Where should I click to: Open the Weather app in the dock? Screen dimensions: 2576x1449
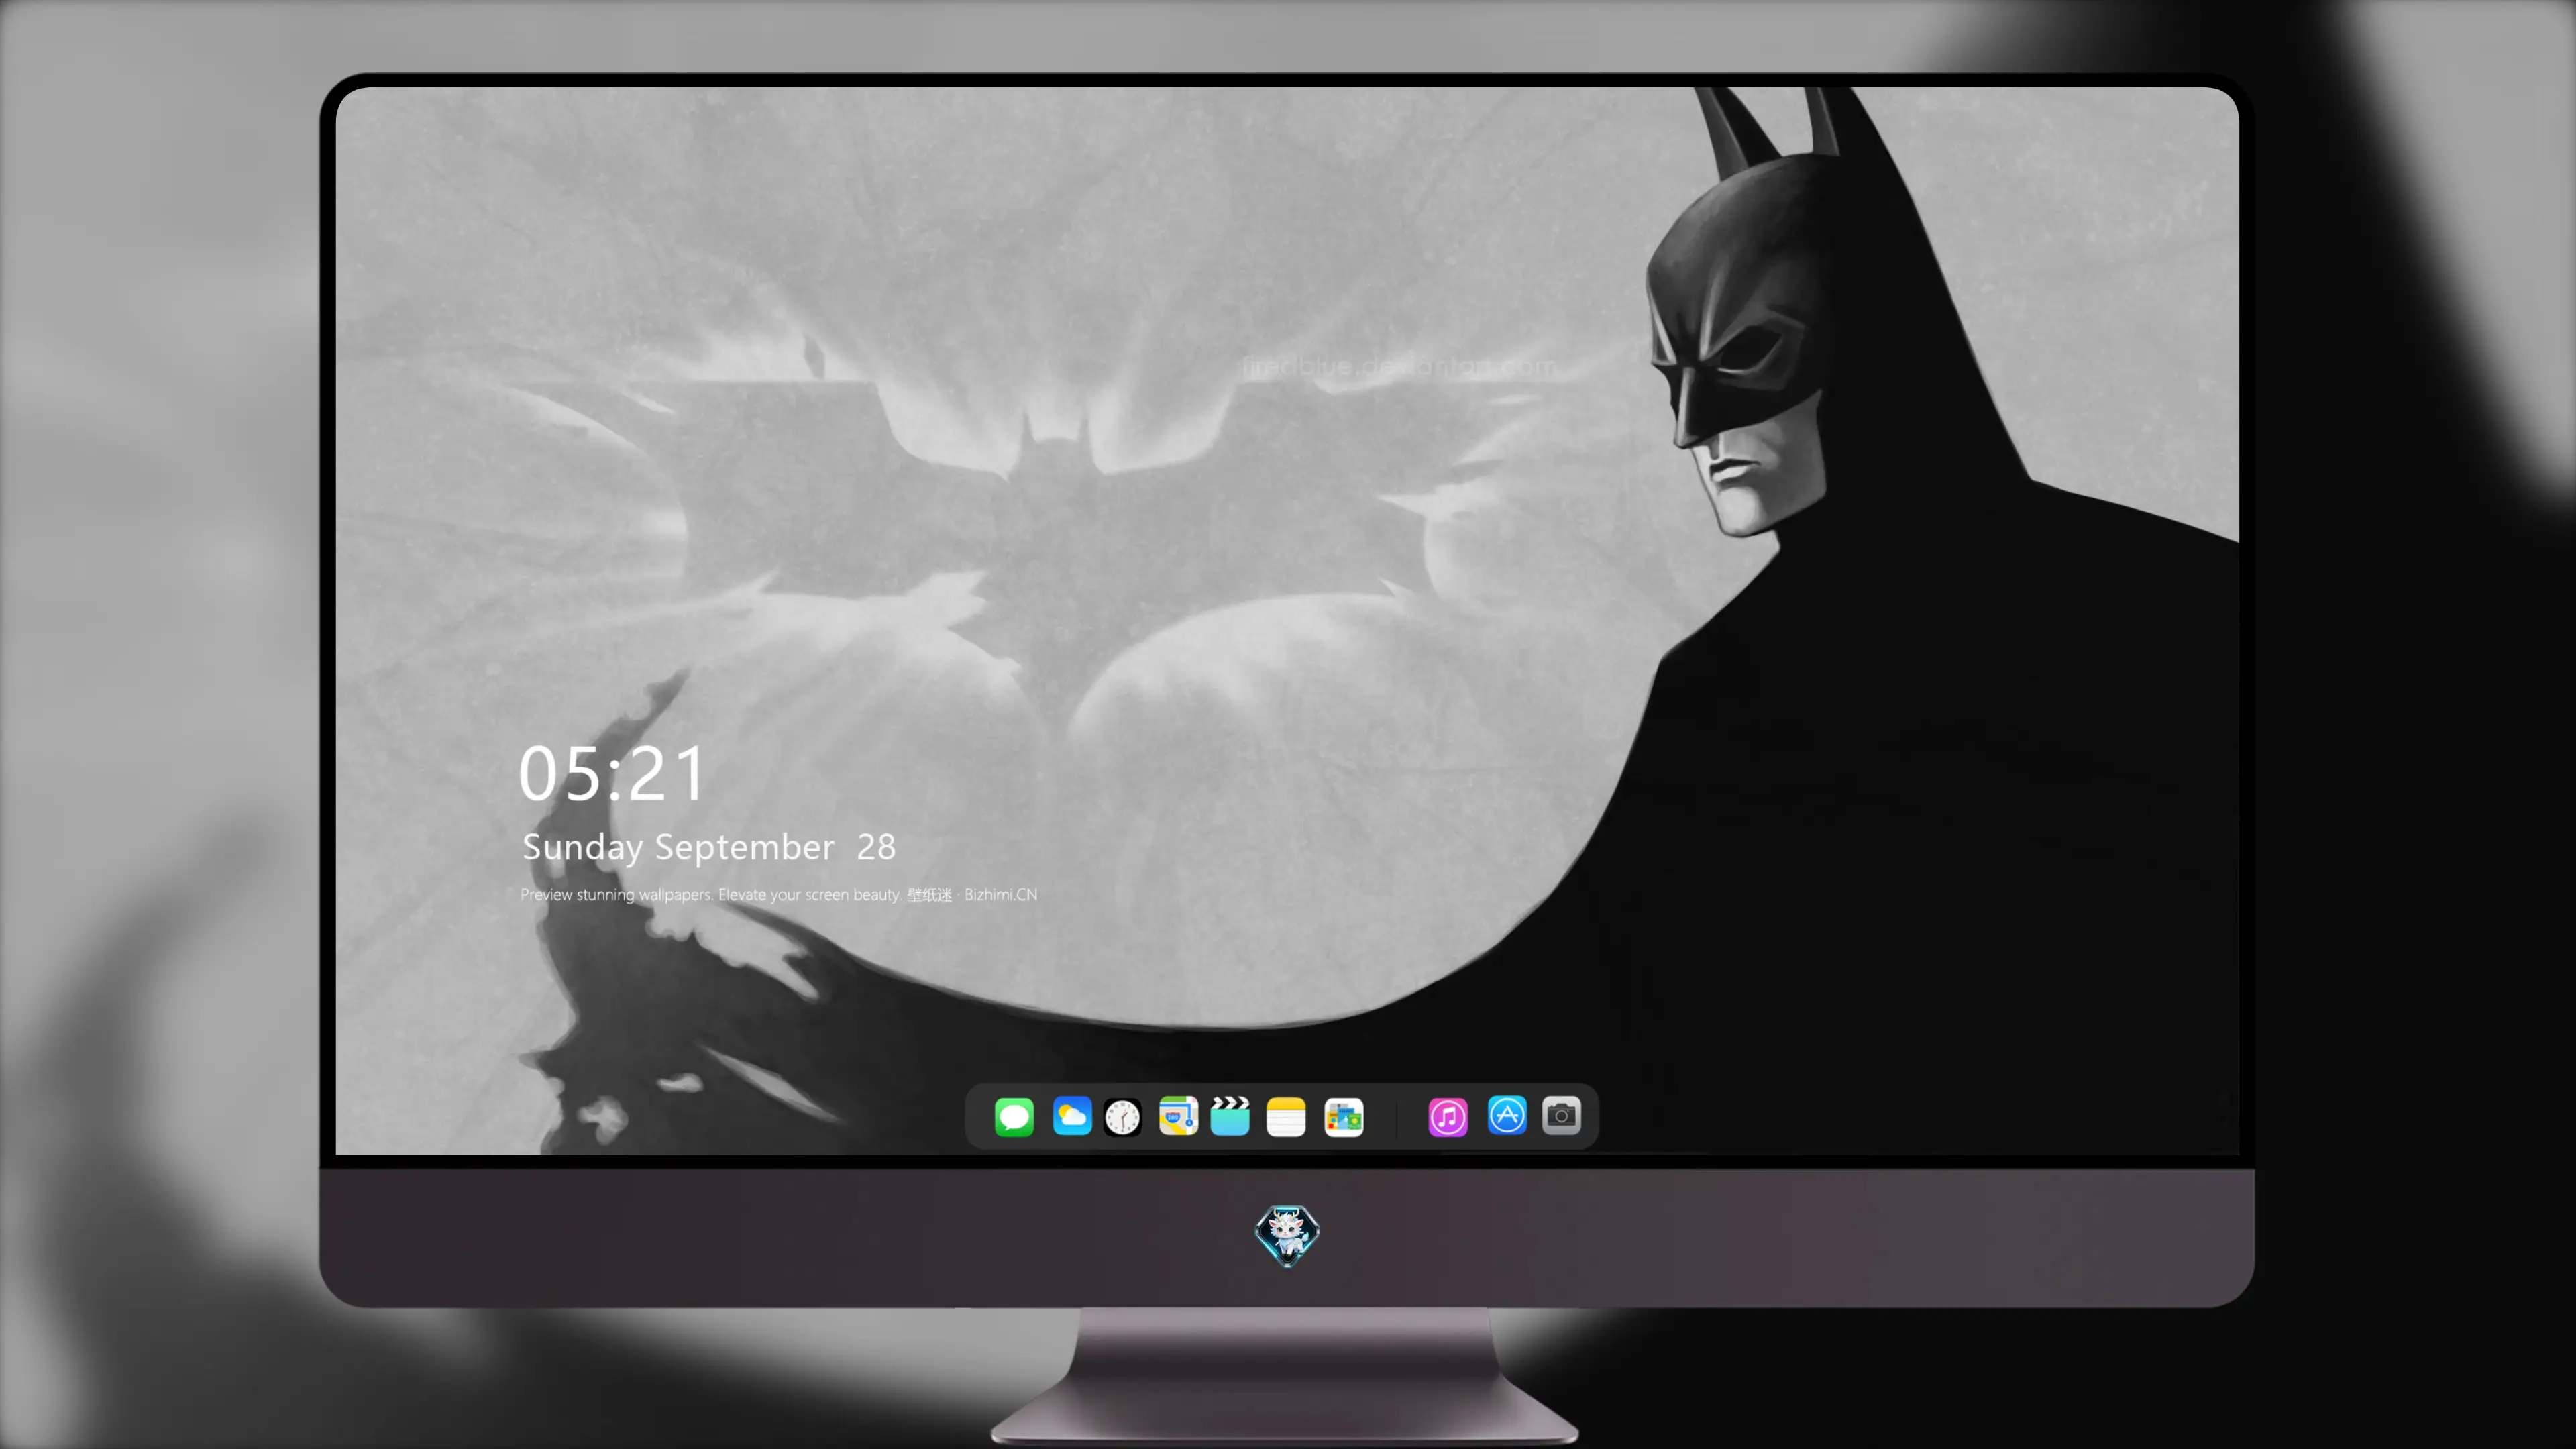pyautogui.click(x=1072, y=1116)
